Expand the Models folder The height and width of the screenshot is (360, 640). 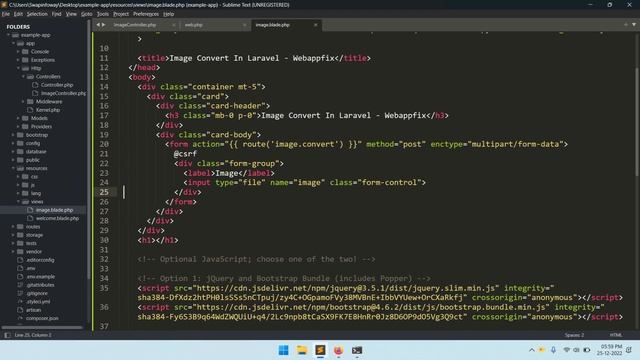18,118
